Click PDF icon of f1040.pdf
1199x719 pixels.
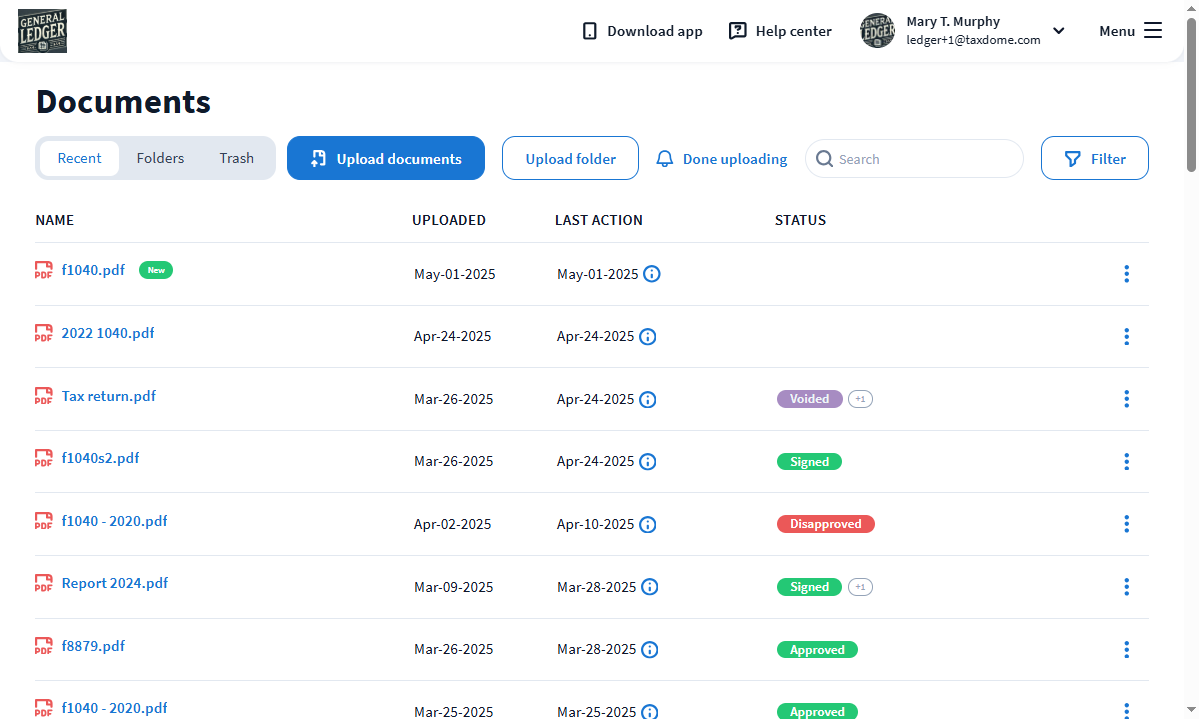coord(44,271)
